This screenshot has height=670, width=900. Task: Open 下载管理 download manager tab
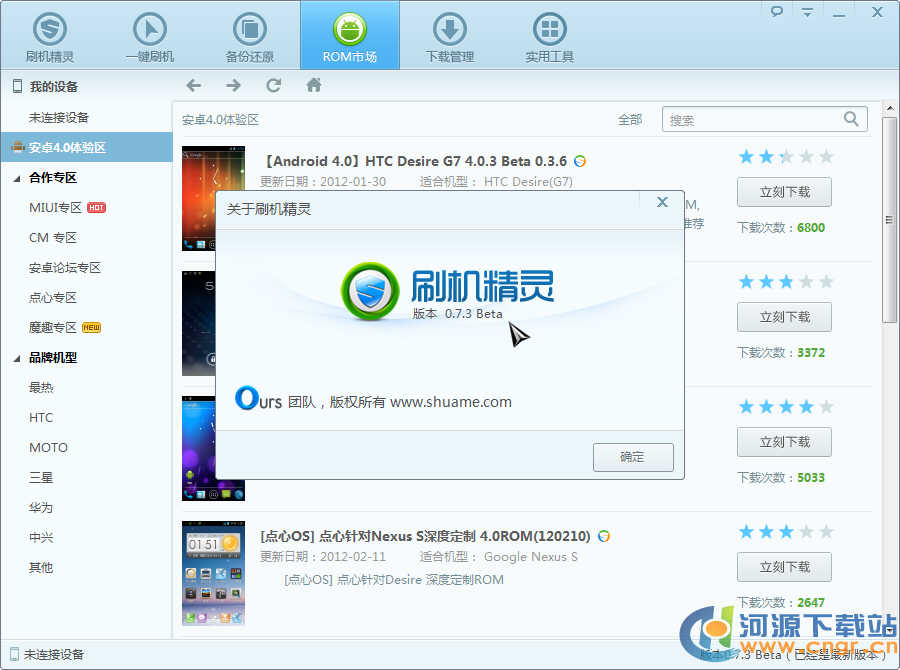449,37
